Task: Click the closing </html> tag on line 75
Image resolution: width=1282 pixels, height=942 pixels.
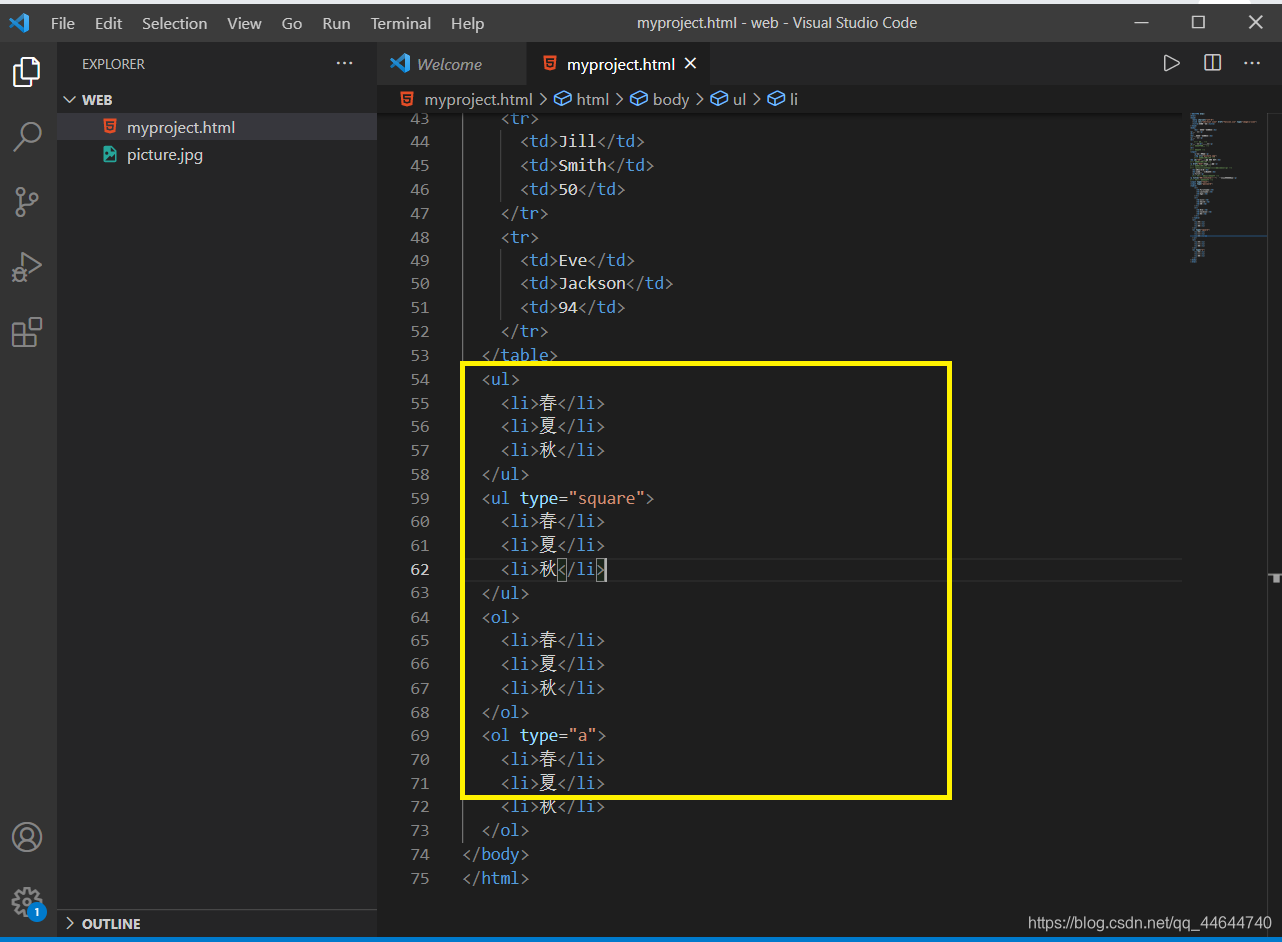Action: 496,878
